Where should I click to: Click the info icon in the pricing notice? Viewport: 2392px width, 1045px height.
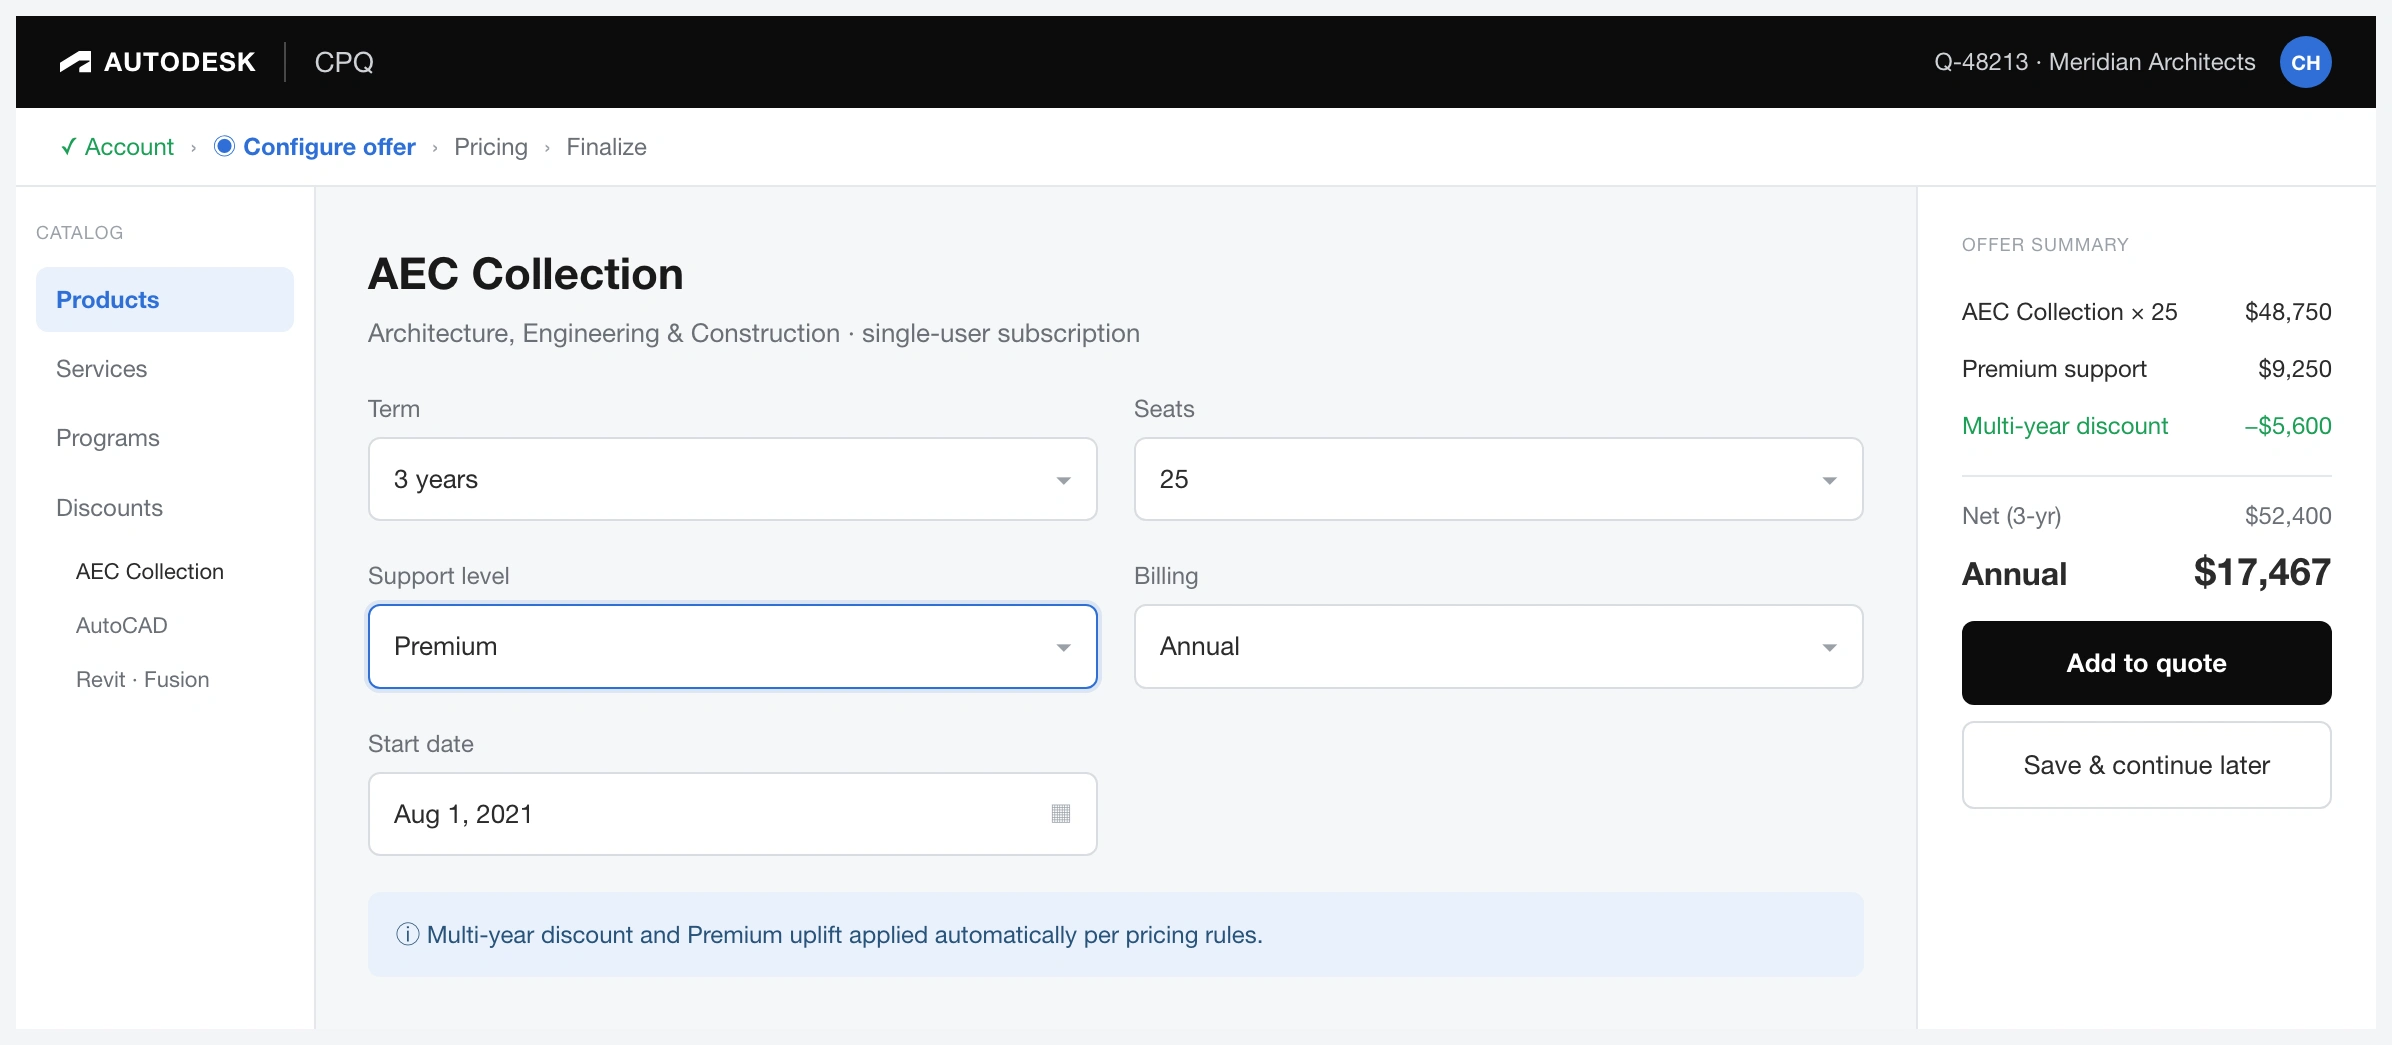pyautogui.click(x=407, y=934)
